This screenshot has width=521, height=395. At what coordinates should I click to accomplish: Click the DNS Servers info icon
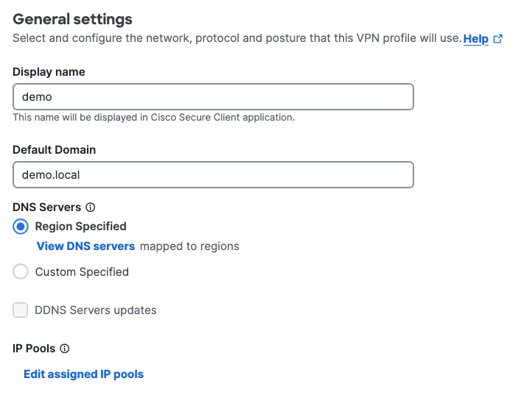[x=90, y=207]
